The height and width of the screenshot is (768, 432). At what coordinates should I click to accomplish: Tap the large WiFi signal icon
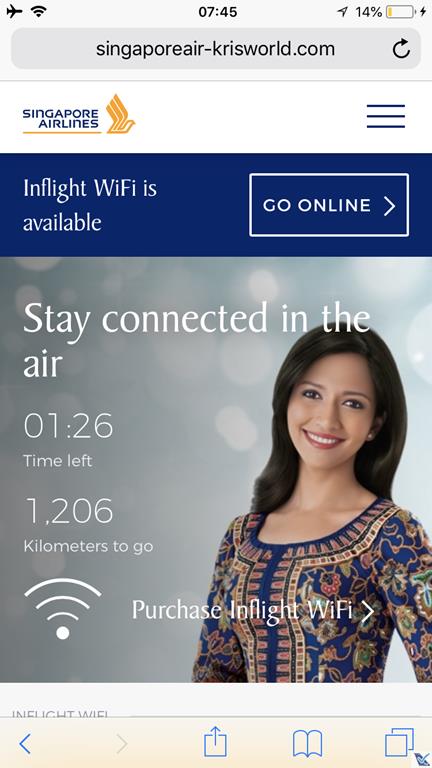tap(63, 608)
